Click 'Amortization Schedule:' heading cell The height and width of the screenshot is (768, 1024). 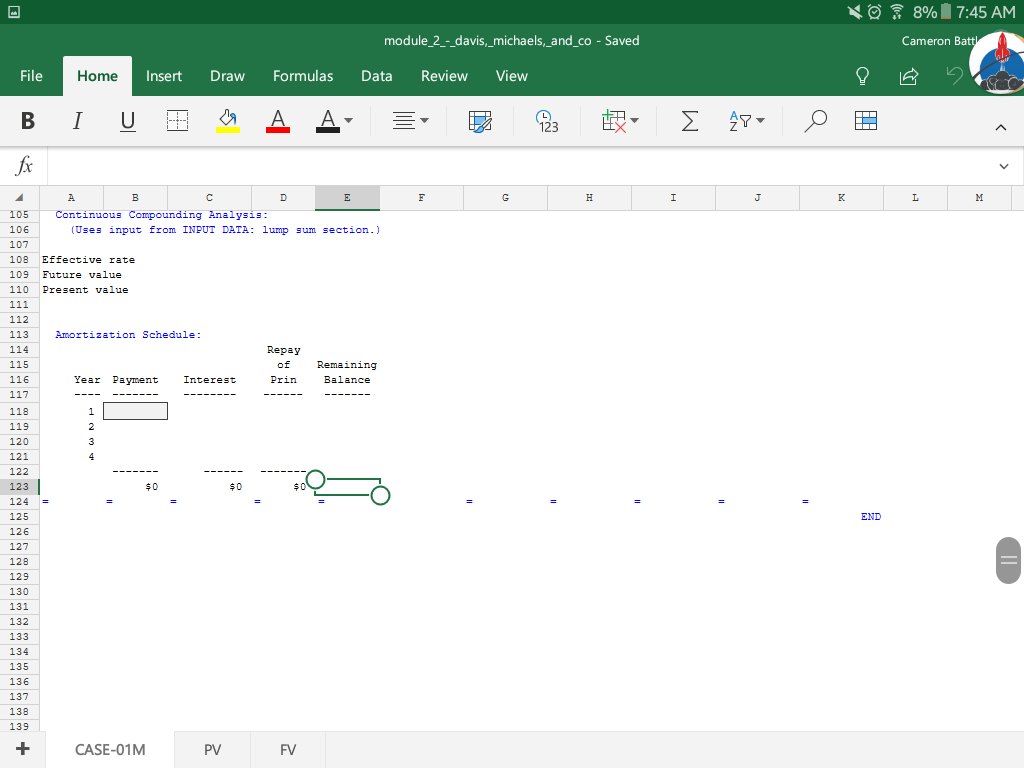(x=128, y=334)
